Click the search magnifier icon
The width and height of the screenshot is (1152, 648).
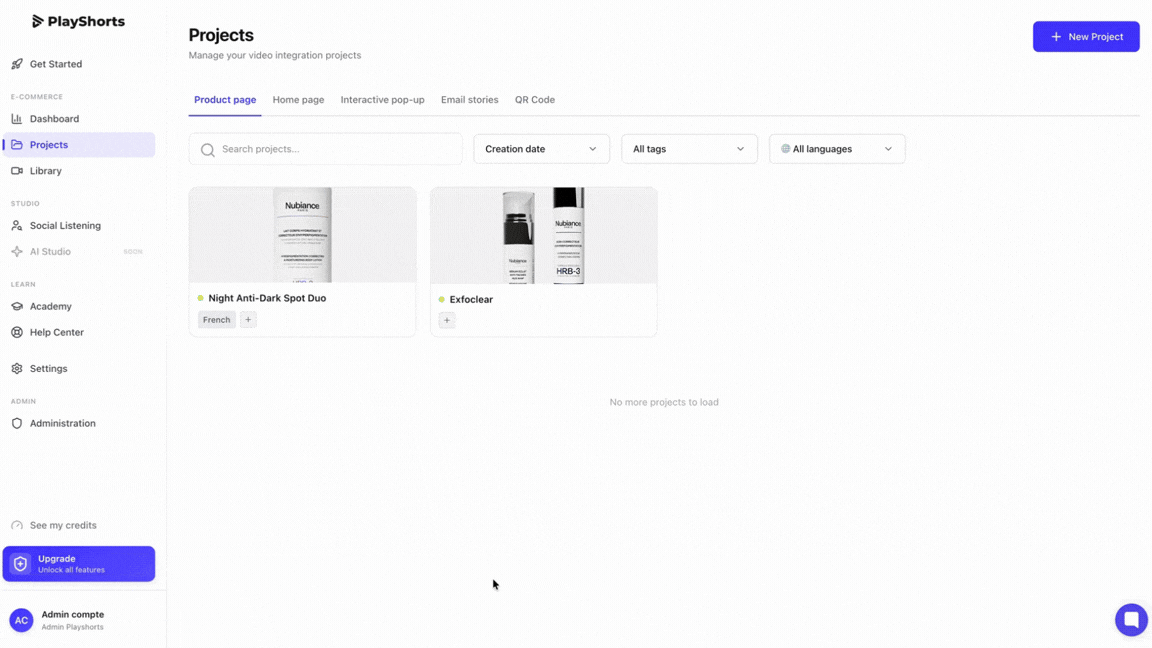click(208, 150)
